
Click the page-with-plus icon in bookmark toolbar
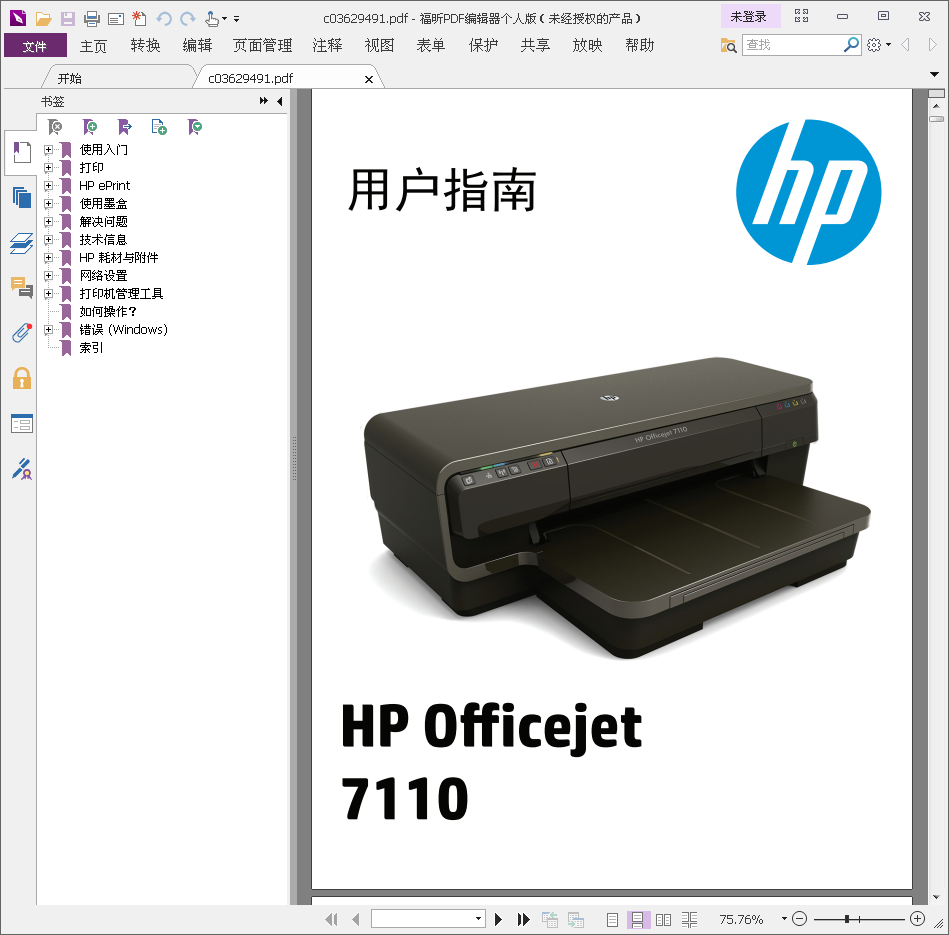coord(159,126)
